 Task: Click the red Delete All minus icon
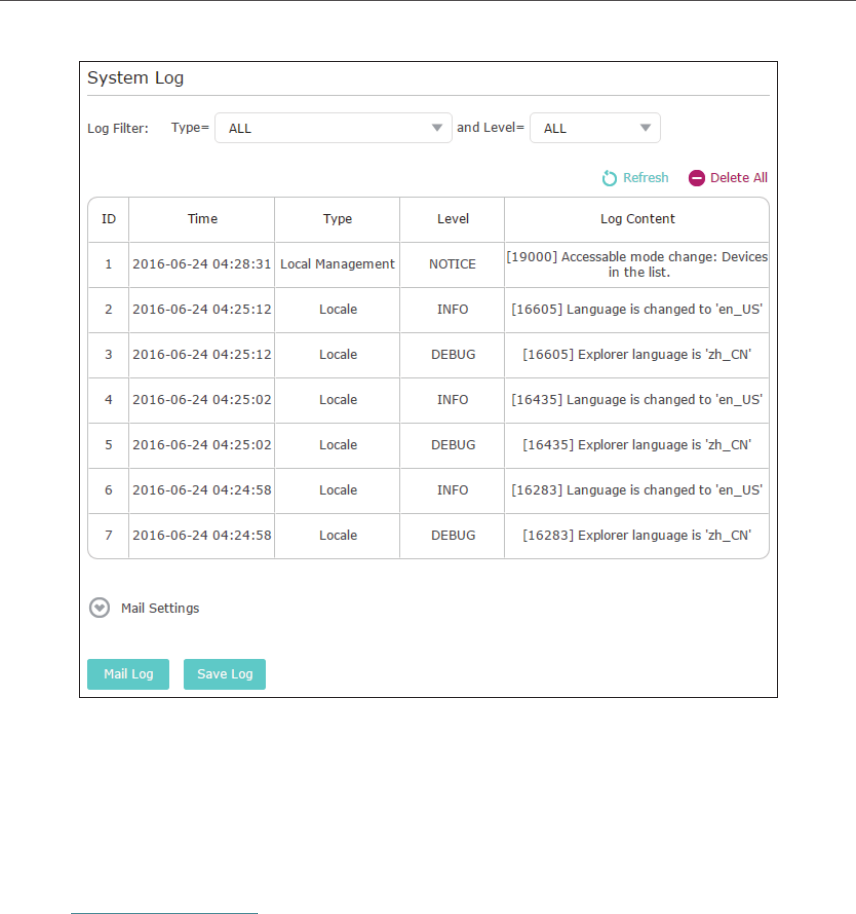(696, 178)
